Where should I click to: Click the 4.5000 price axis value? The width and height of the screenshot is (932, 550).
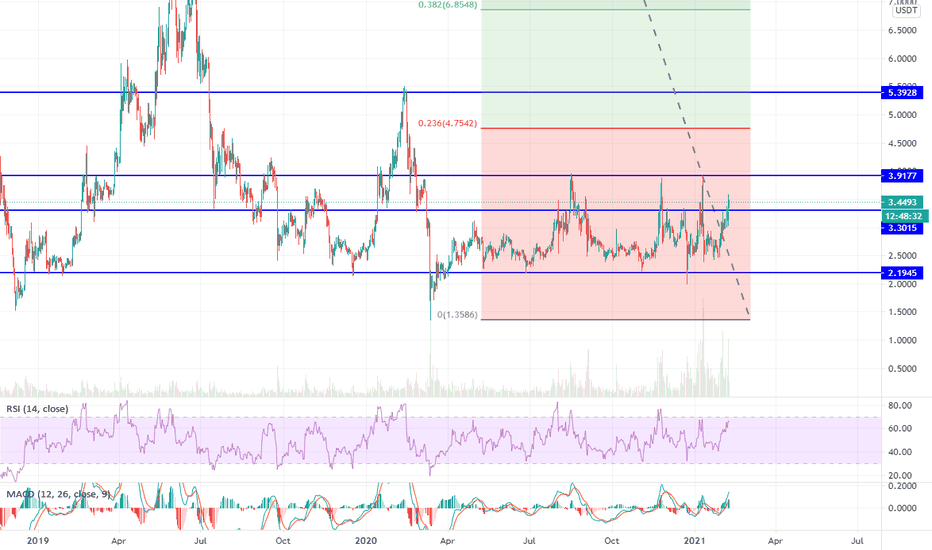coord(902,143)
